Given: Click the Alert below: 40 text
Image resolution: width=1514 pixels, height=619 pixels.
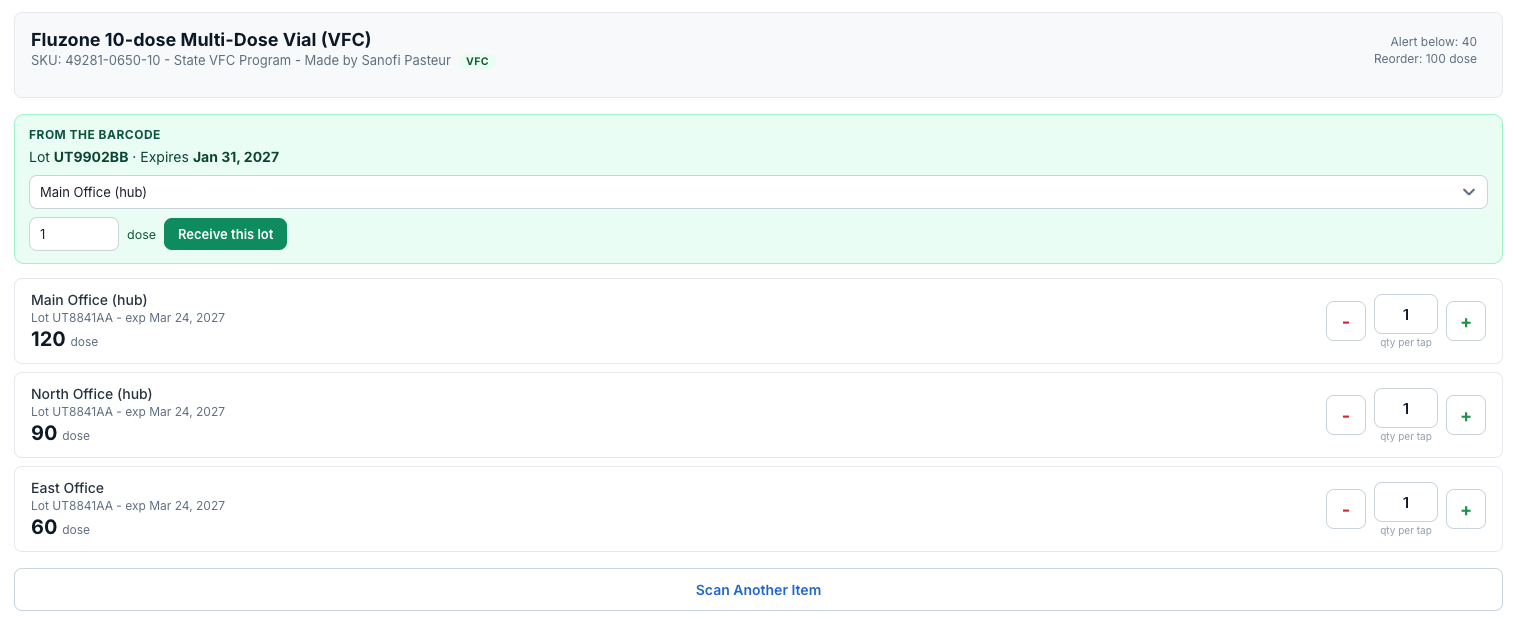Looking at the screenshot, I should 1433,42.
